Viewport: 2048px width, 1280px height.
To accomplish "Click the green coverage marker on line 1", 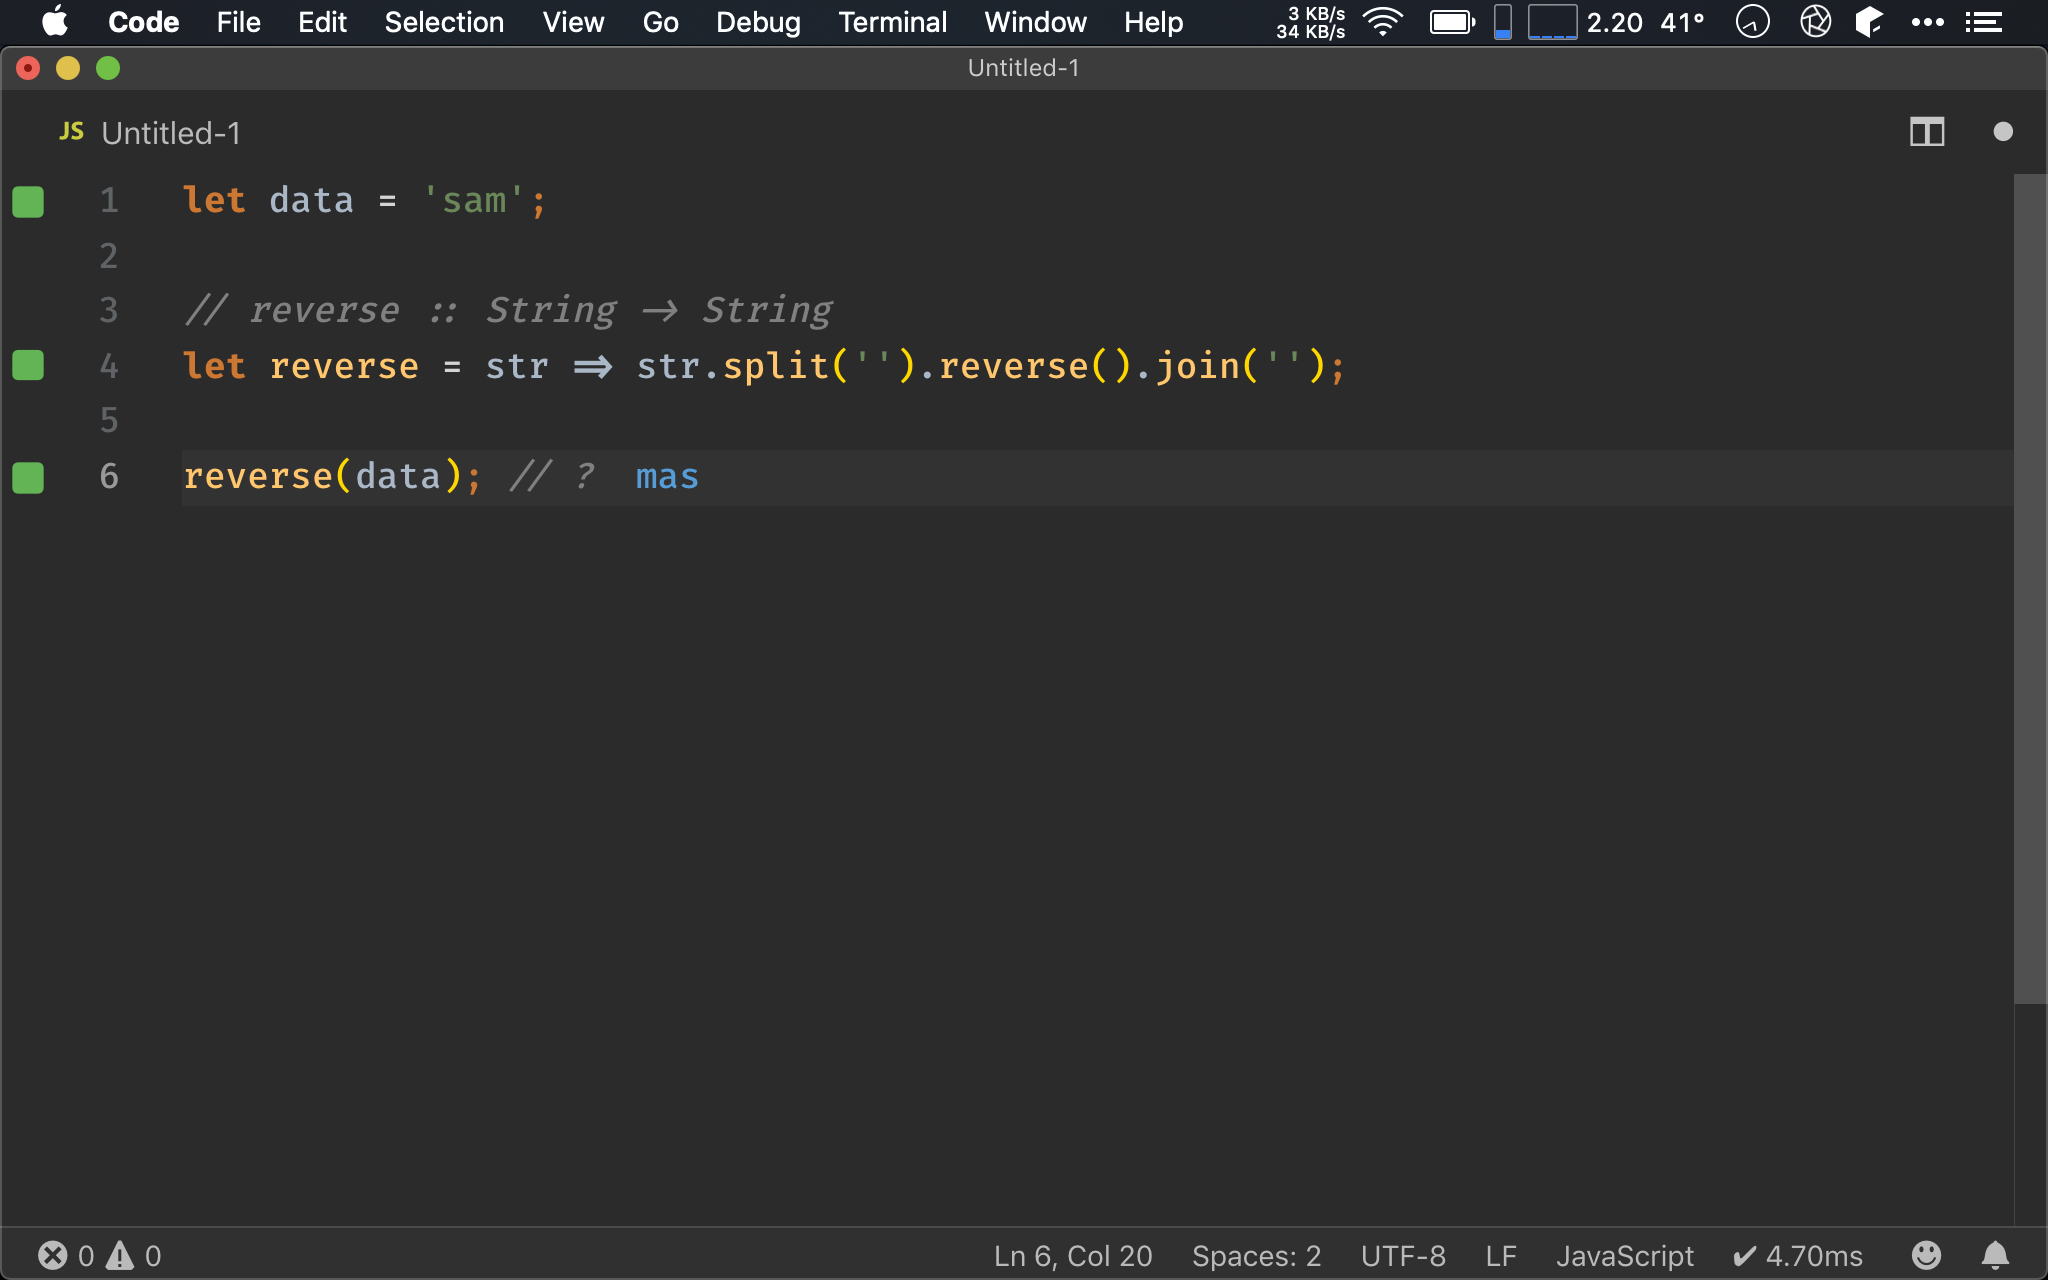I will (x=28, y=201).
